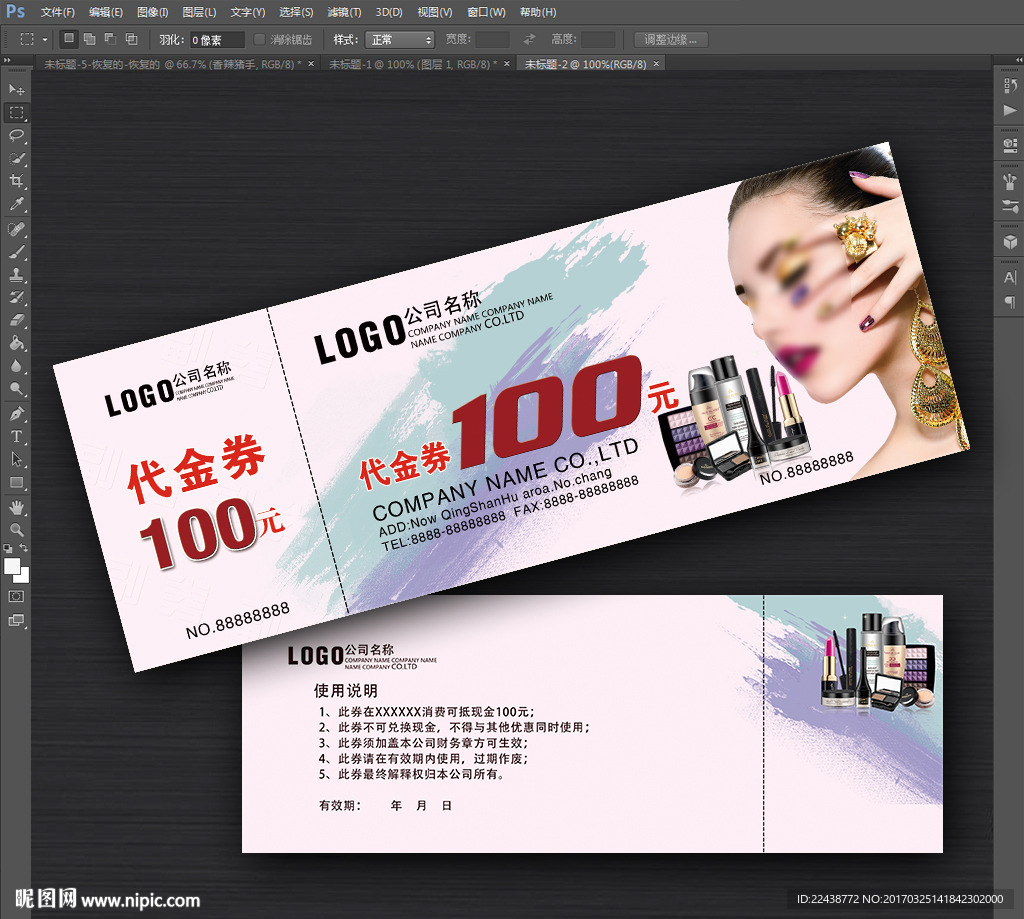
Task: Open the Paragraph panel
Action: click(x=1010, y=302)
